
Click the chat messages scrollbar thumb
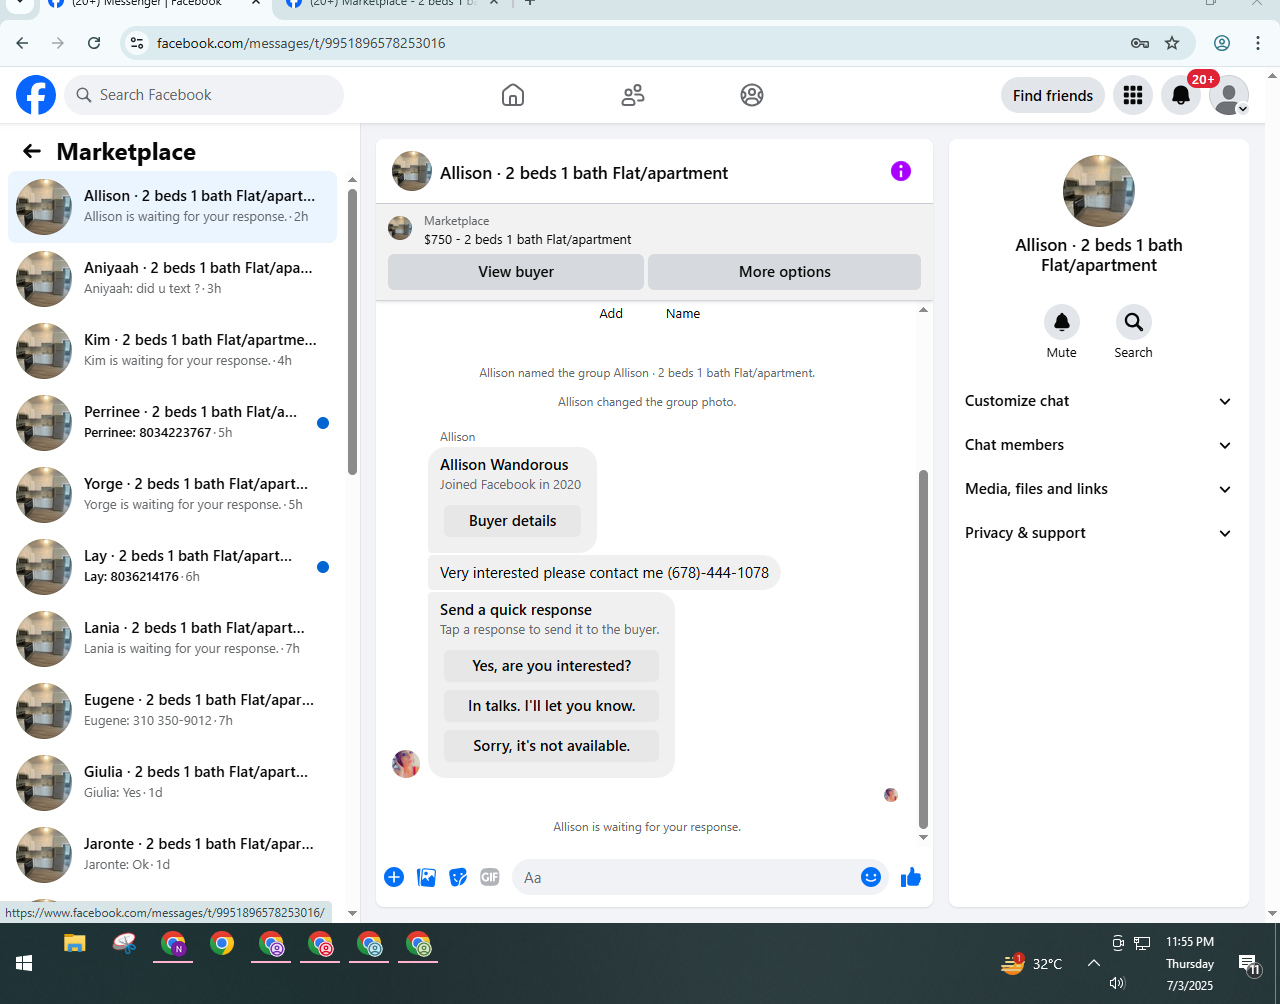point(923,650)
